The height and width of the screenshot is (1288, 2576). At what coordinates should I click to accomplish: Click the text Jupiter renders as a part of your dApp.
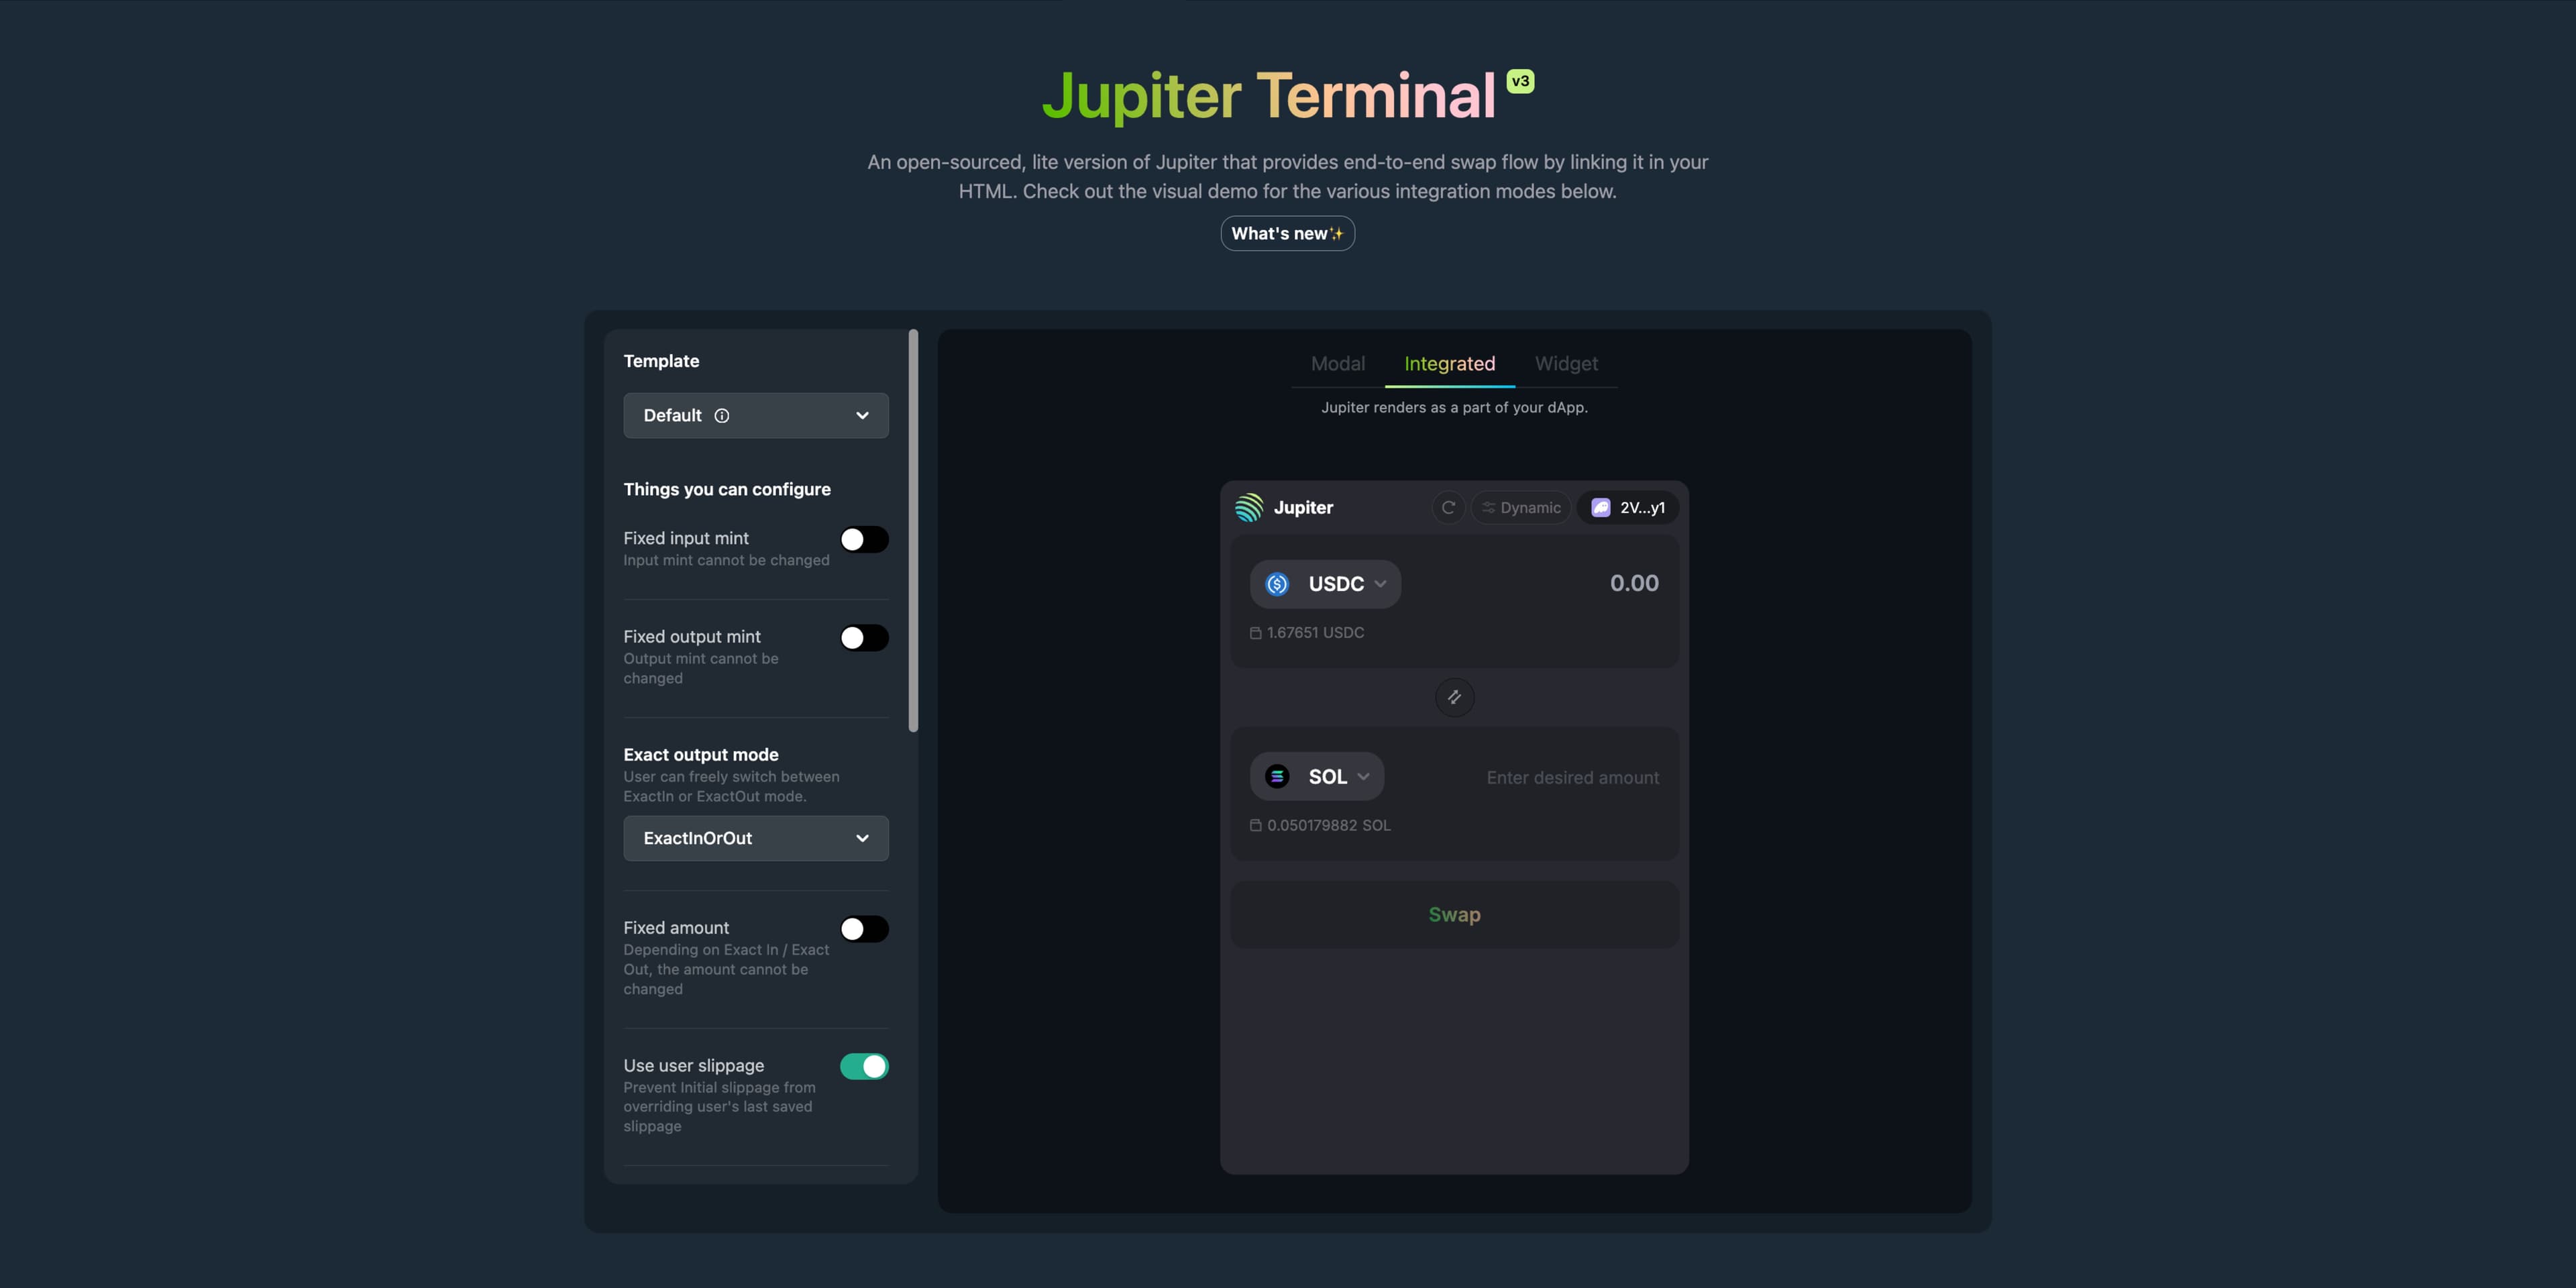[1454, 407]
